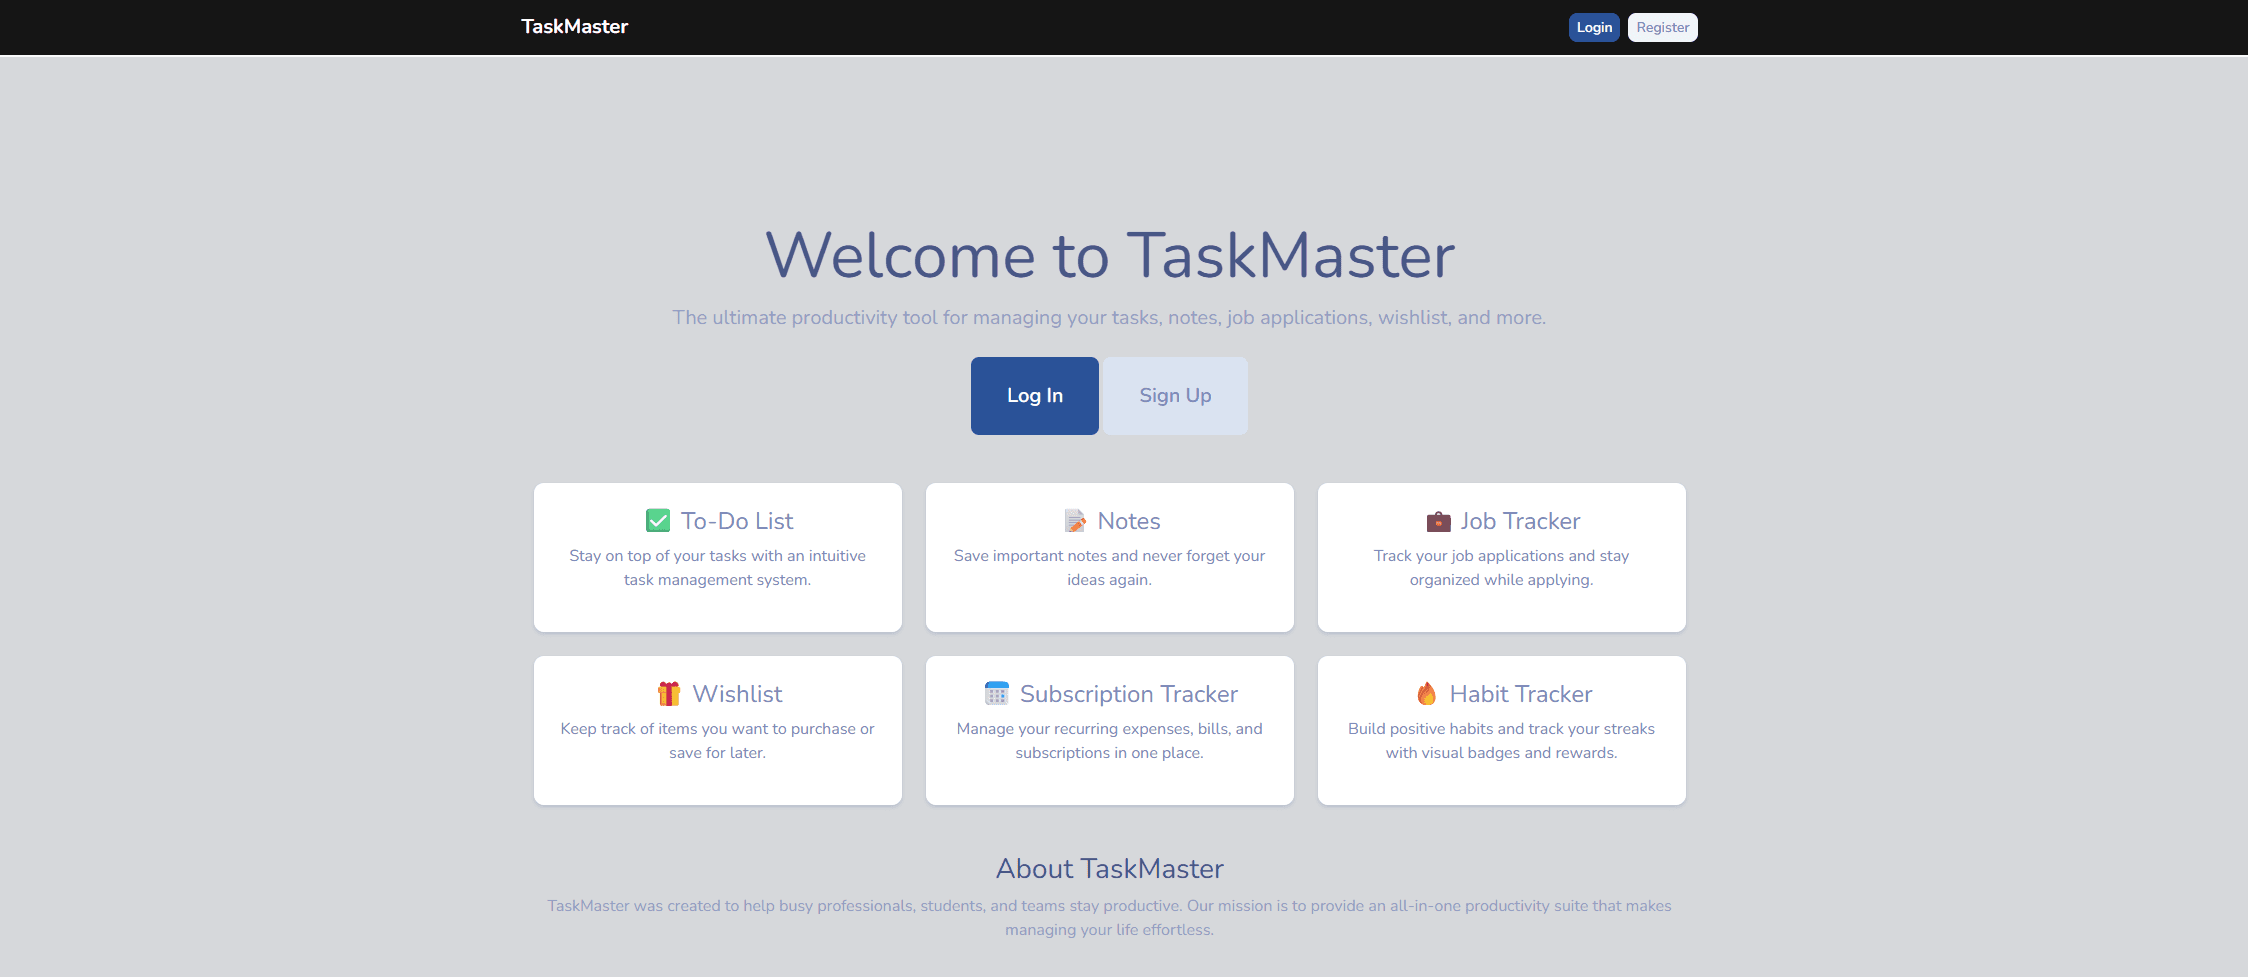Click the To-Do List checkmark icon

coord(656,520)
